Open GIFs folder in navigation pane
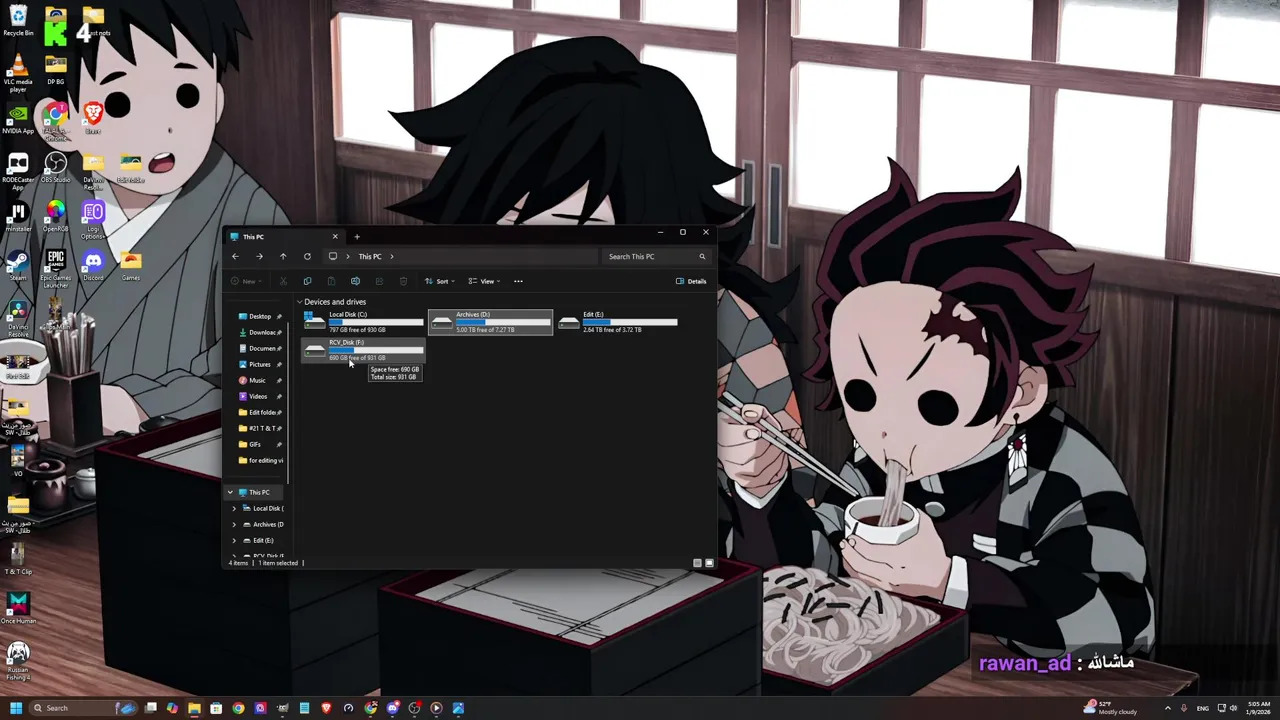 click(x=259, y=444)
